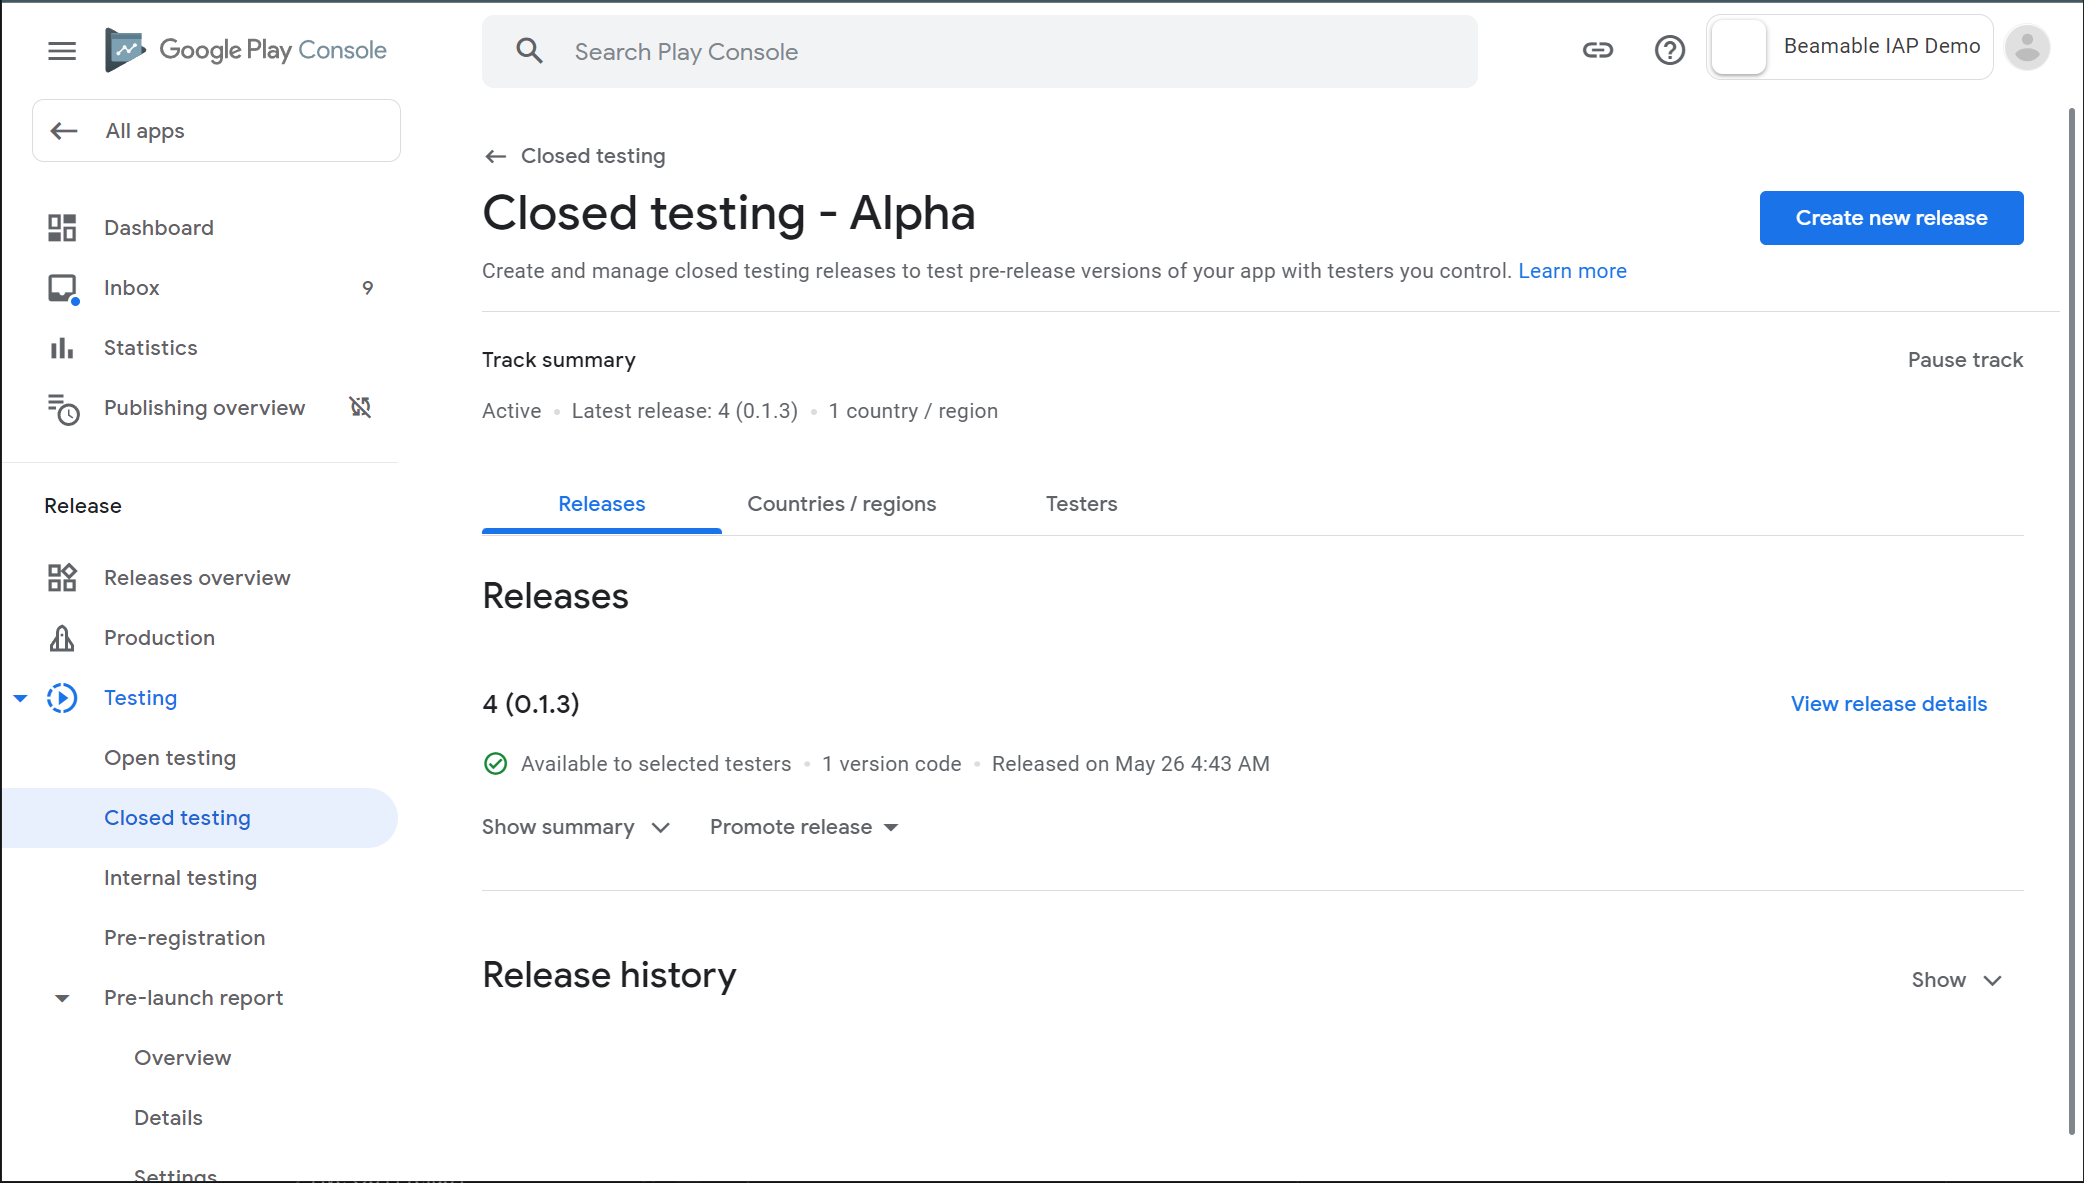Collapse the Pre-launch report section
Screen dimensions: 2084x1183
click(62, 998)
